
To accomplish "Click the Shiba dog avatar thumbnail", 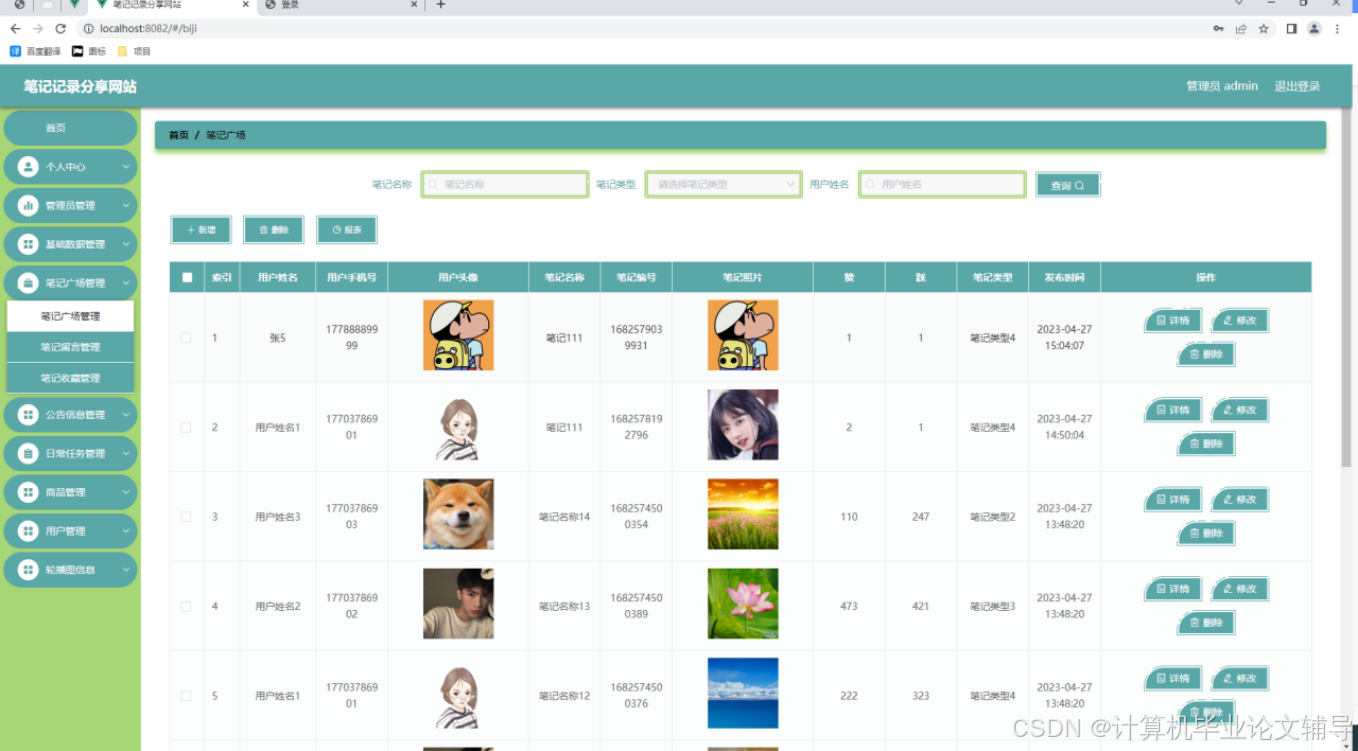I will click(x=458, y=514).
